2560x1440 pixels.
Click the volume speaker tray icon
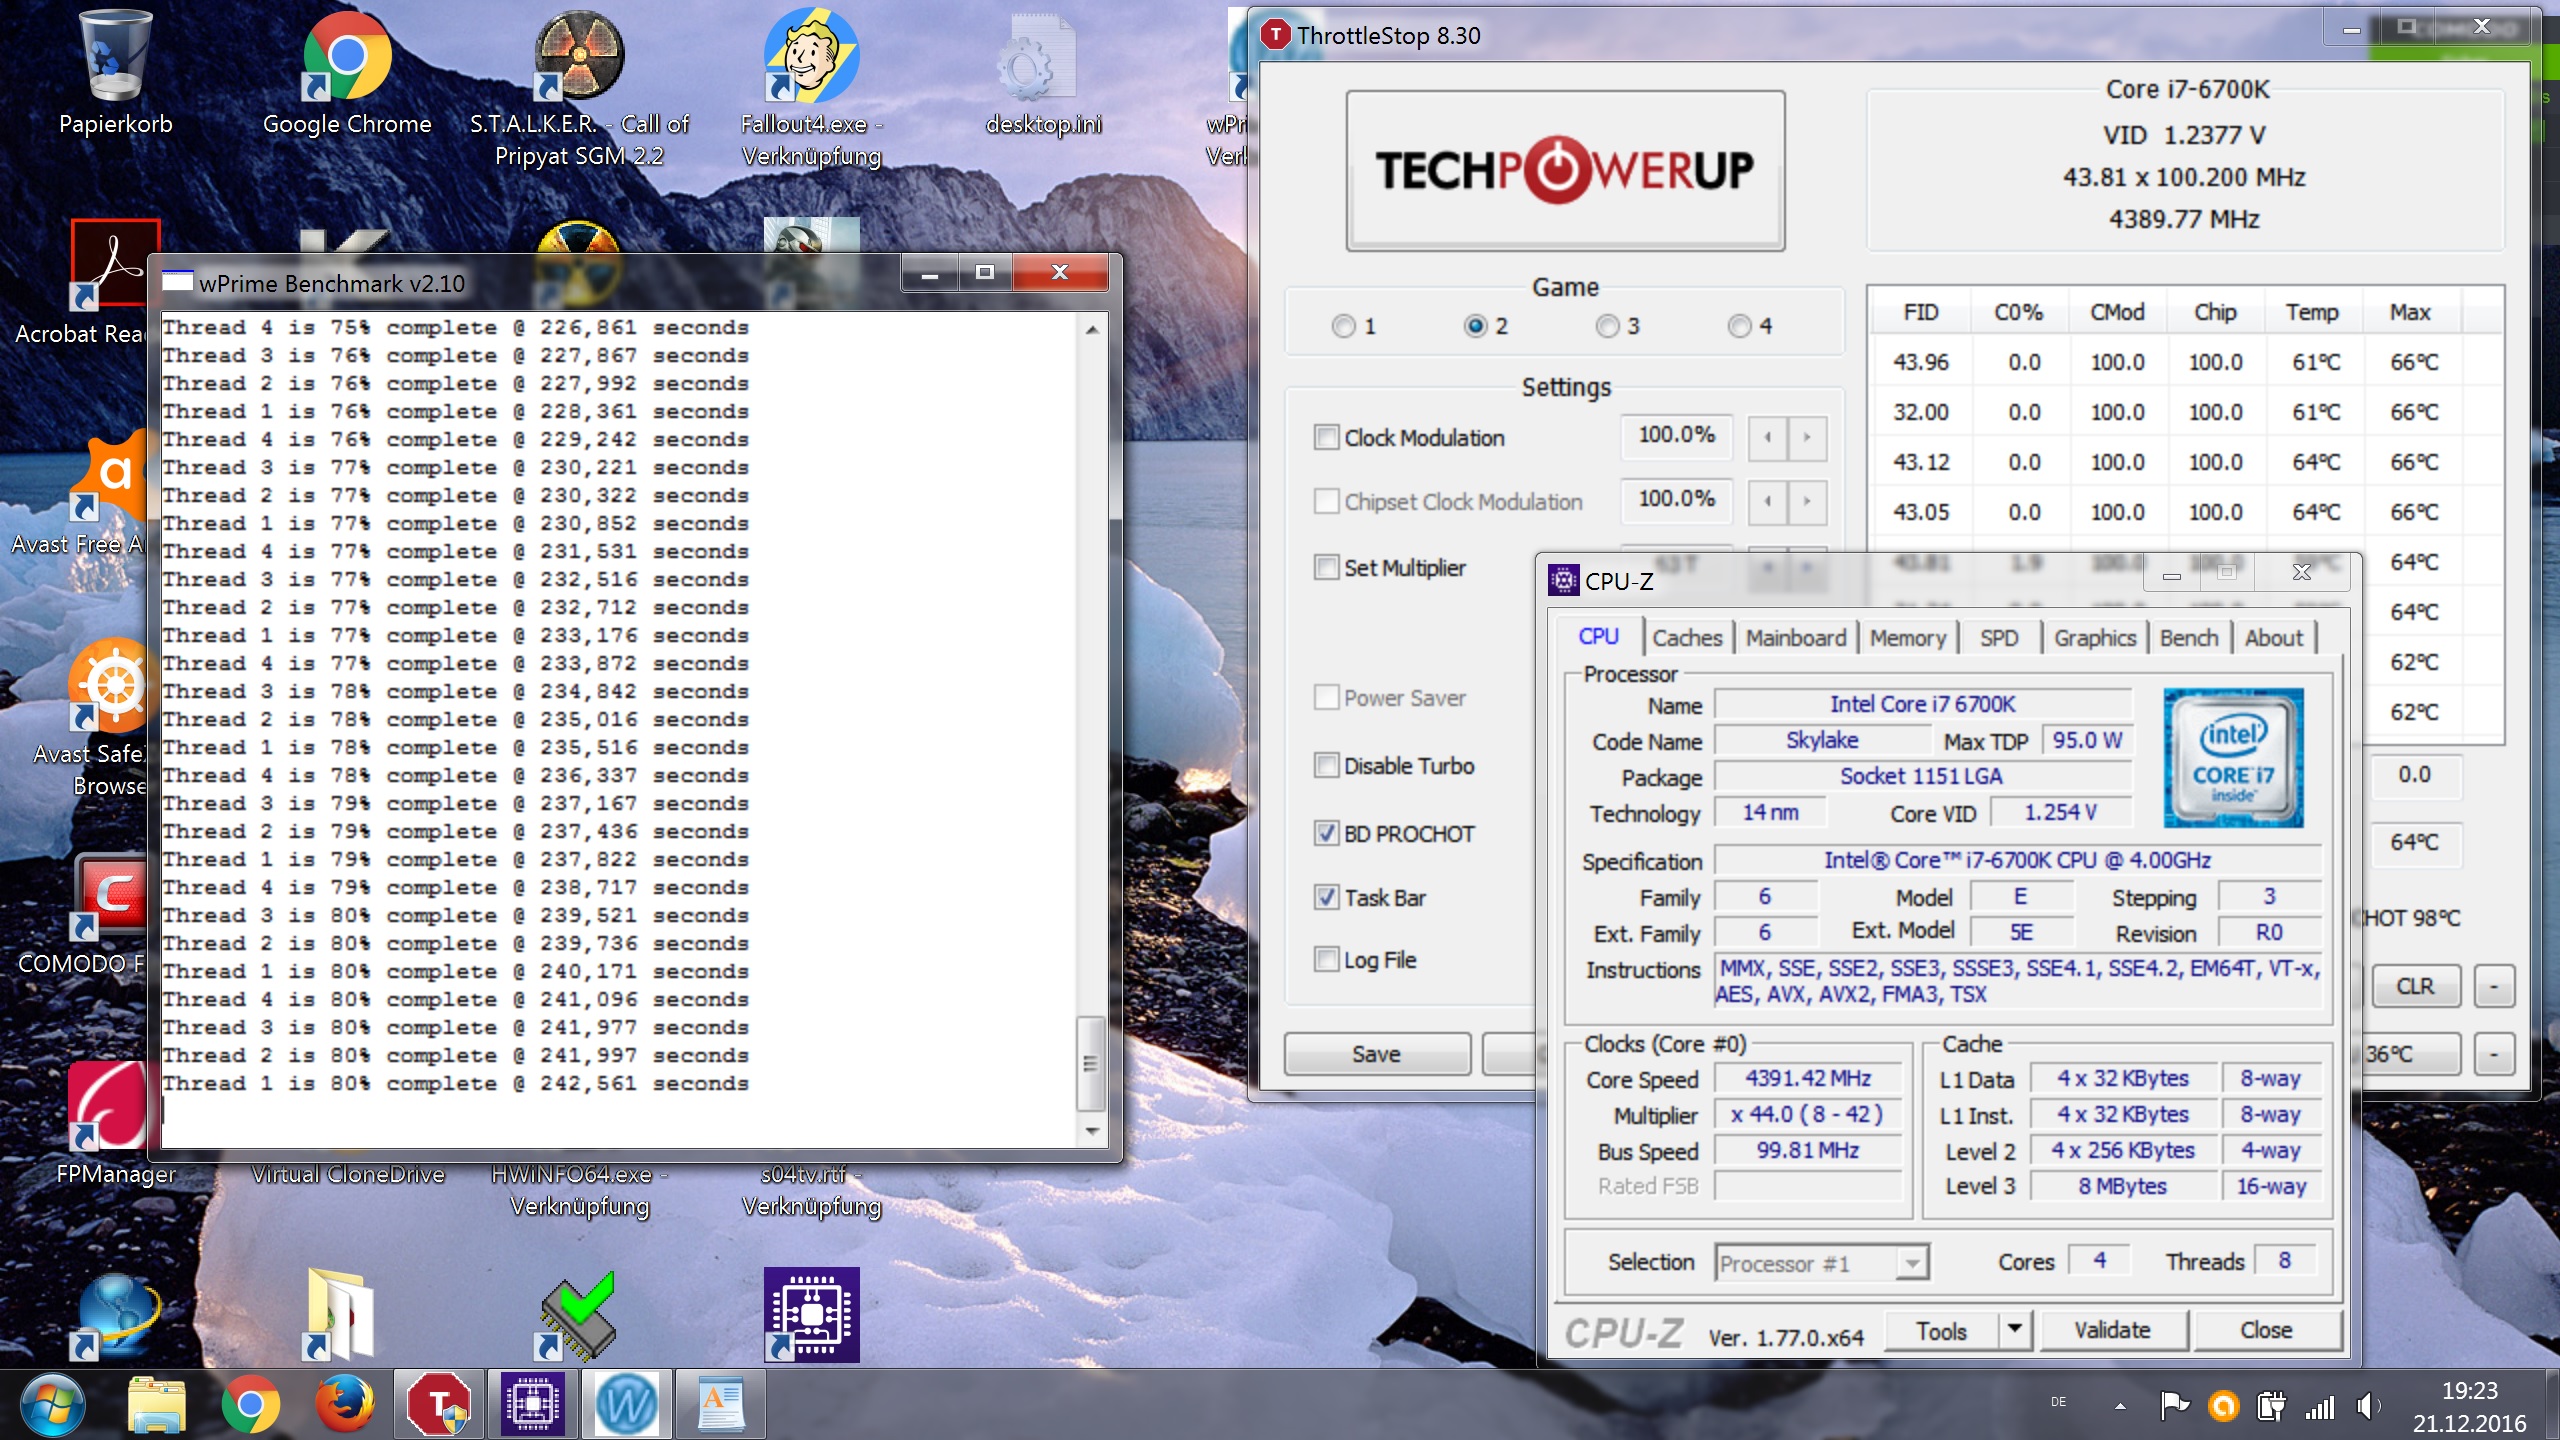click(x=2367, y=1406)
